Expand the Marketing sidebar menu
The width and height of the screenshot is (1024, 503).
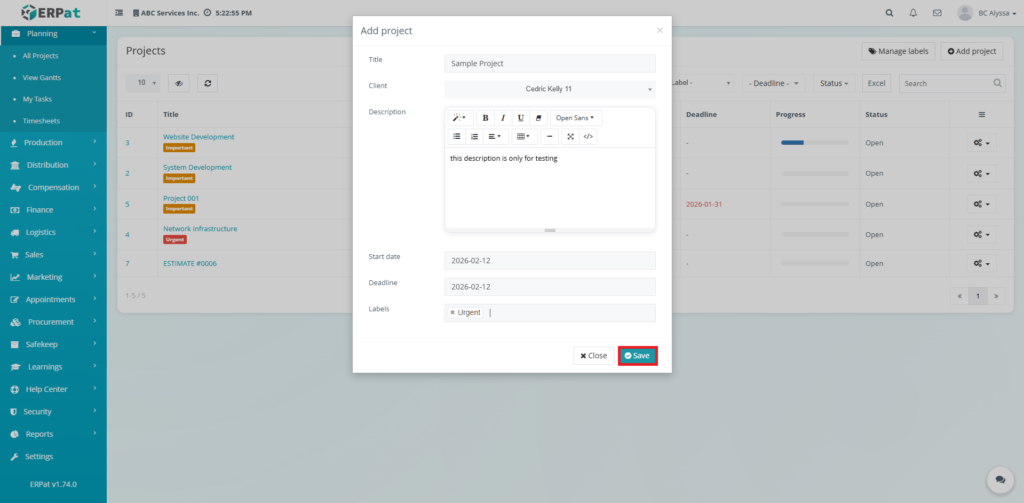(x=53, y=277)
